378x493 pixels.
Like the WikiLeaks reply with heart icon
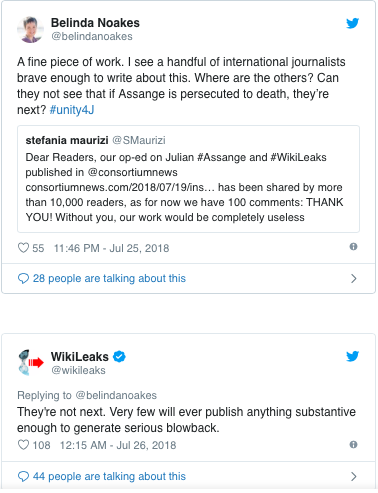point(23,445)
